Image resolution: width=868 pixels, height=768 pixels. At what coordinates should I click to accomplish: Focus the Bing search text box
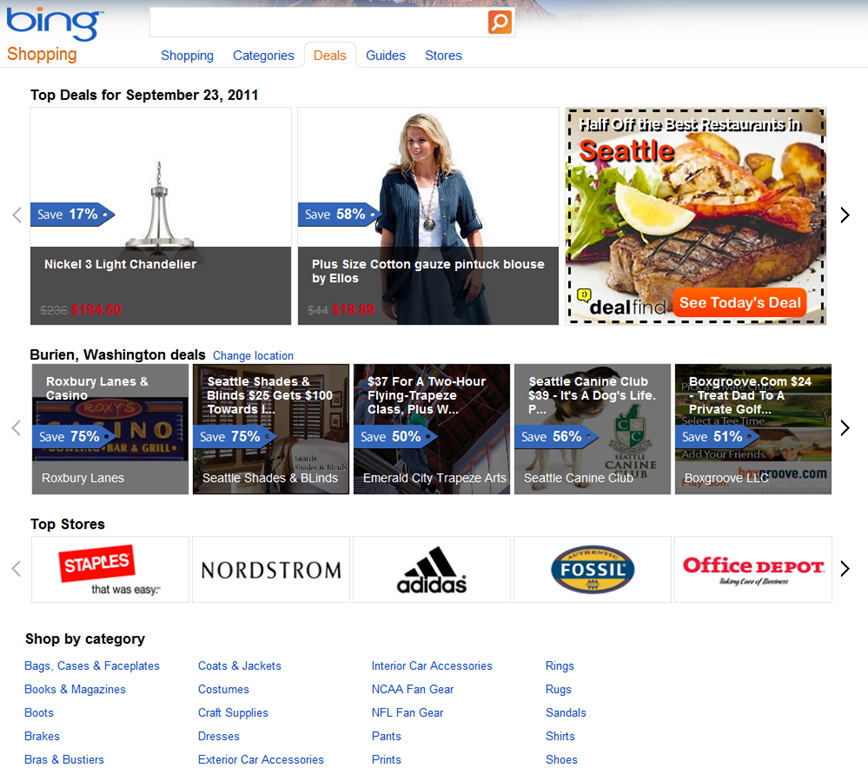318,22
